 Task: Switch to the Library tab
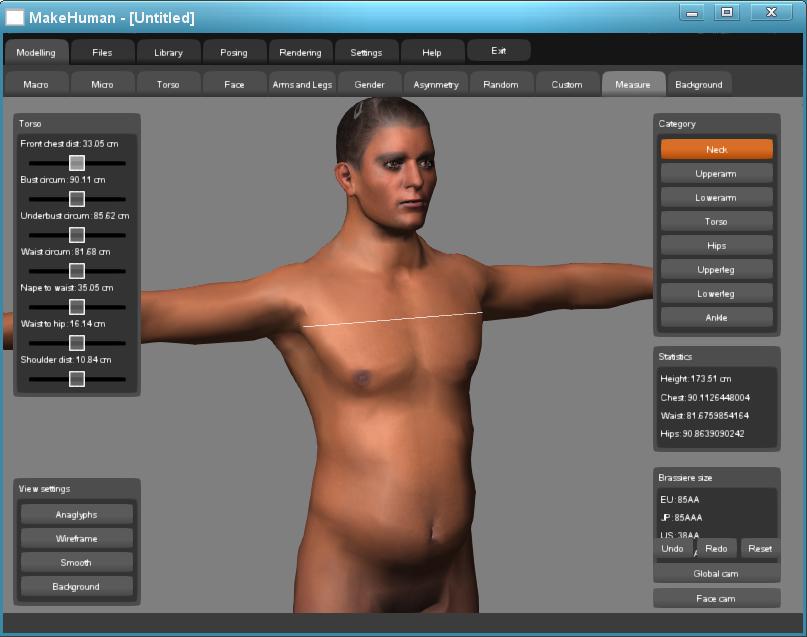click(x=168, y=52)
